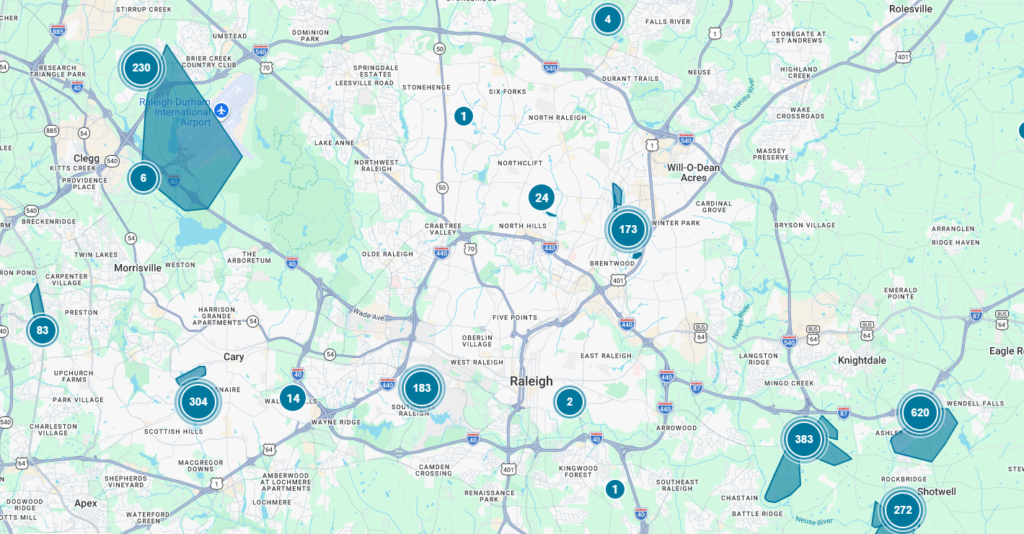
Task: Open the 4 cluster near Falls River
Action: [x=607, y=19]
